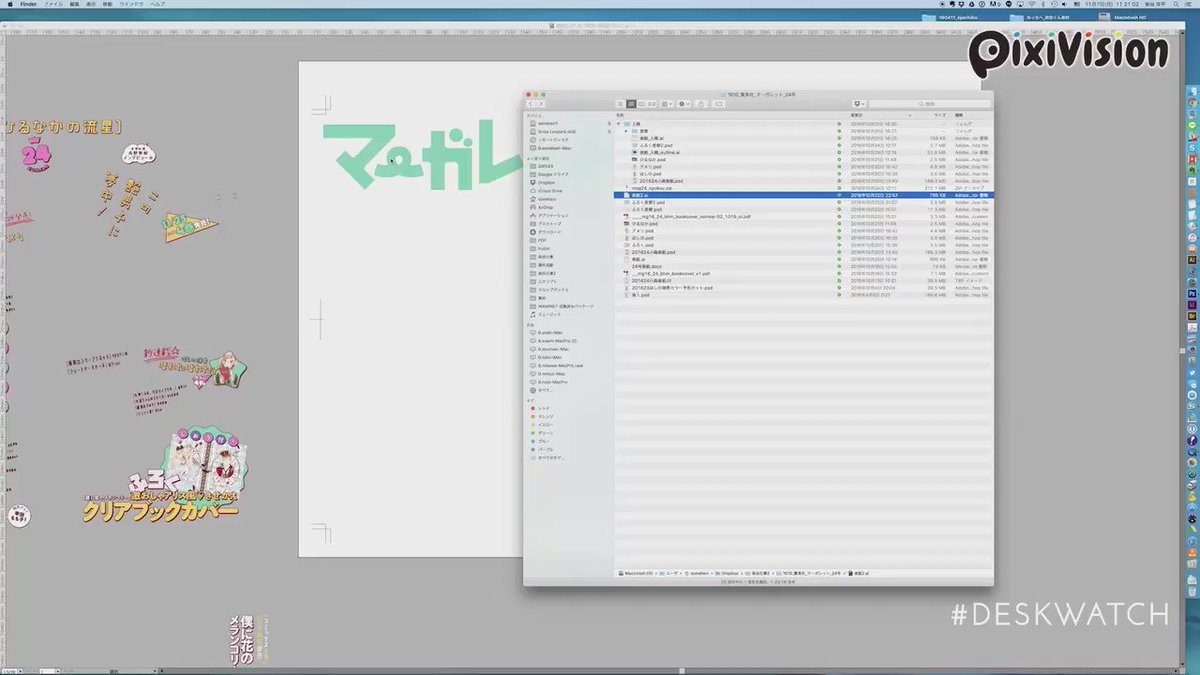Select 160411_ayachika desktop folder

tap(948, 17)
